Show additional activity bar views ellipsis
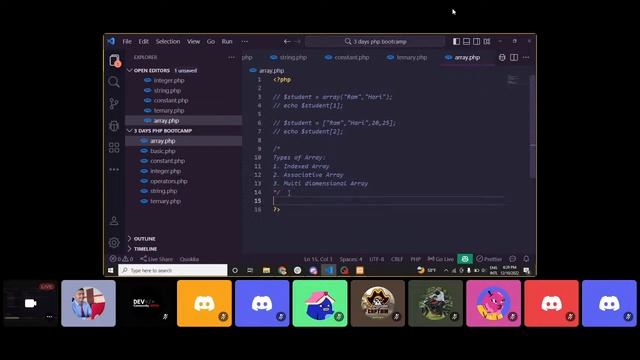This screenshot has width=640, height=360. coord(114,169)
